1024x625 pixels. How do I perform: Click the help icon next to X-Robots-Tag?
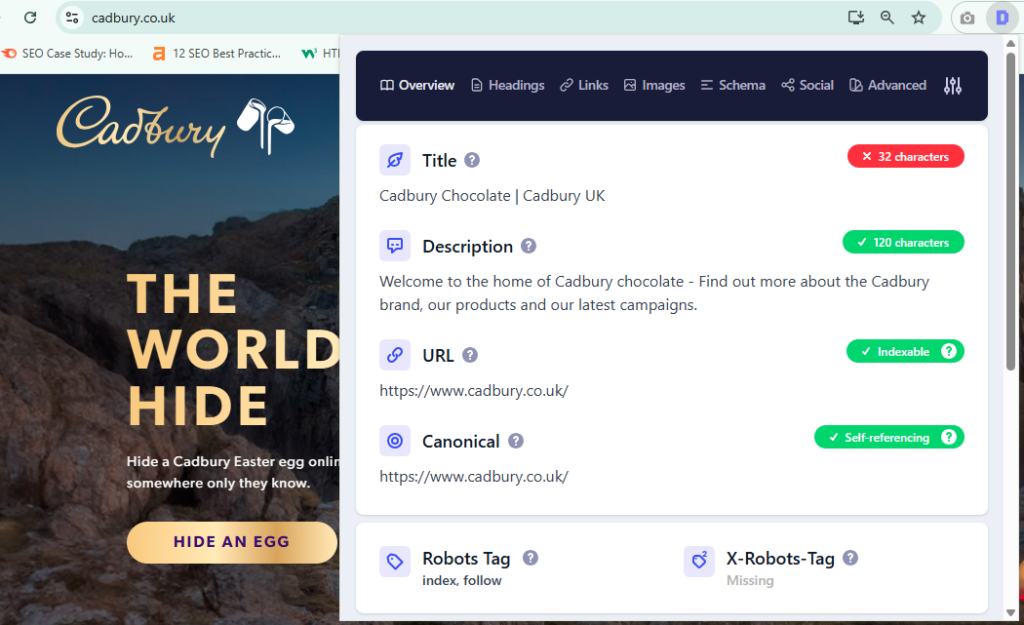pyautogui.click(x=850, y=558)
